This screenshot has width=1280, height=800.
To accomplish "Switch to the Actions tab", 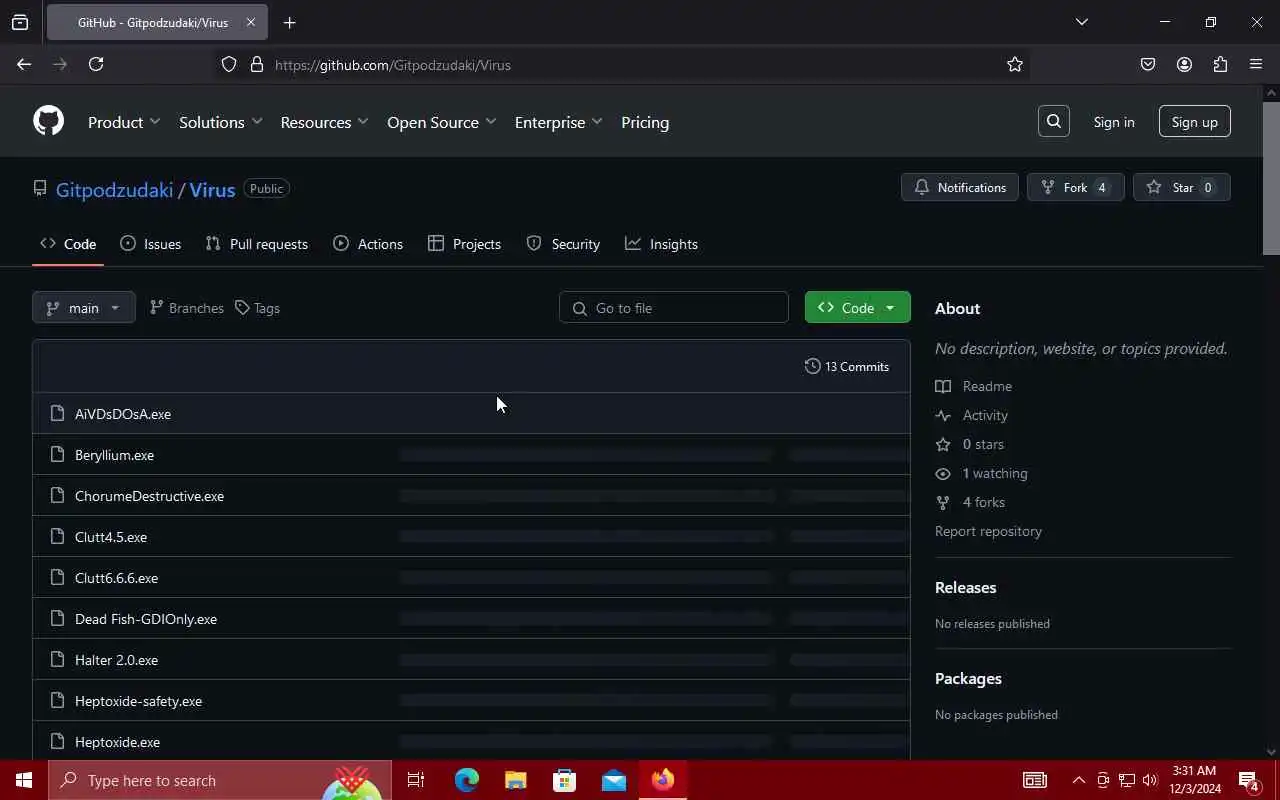I will coord(368,244).
